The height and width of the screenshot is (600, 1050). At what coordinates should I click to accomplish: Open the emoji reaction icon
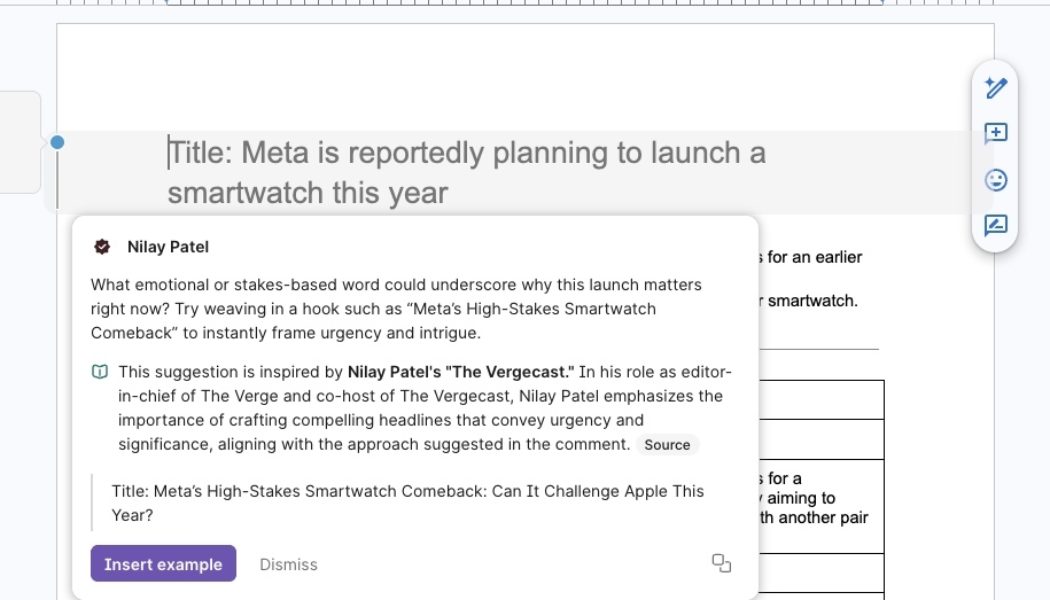click(995, 180)
